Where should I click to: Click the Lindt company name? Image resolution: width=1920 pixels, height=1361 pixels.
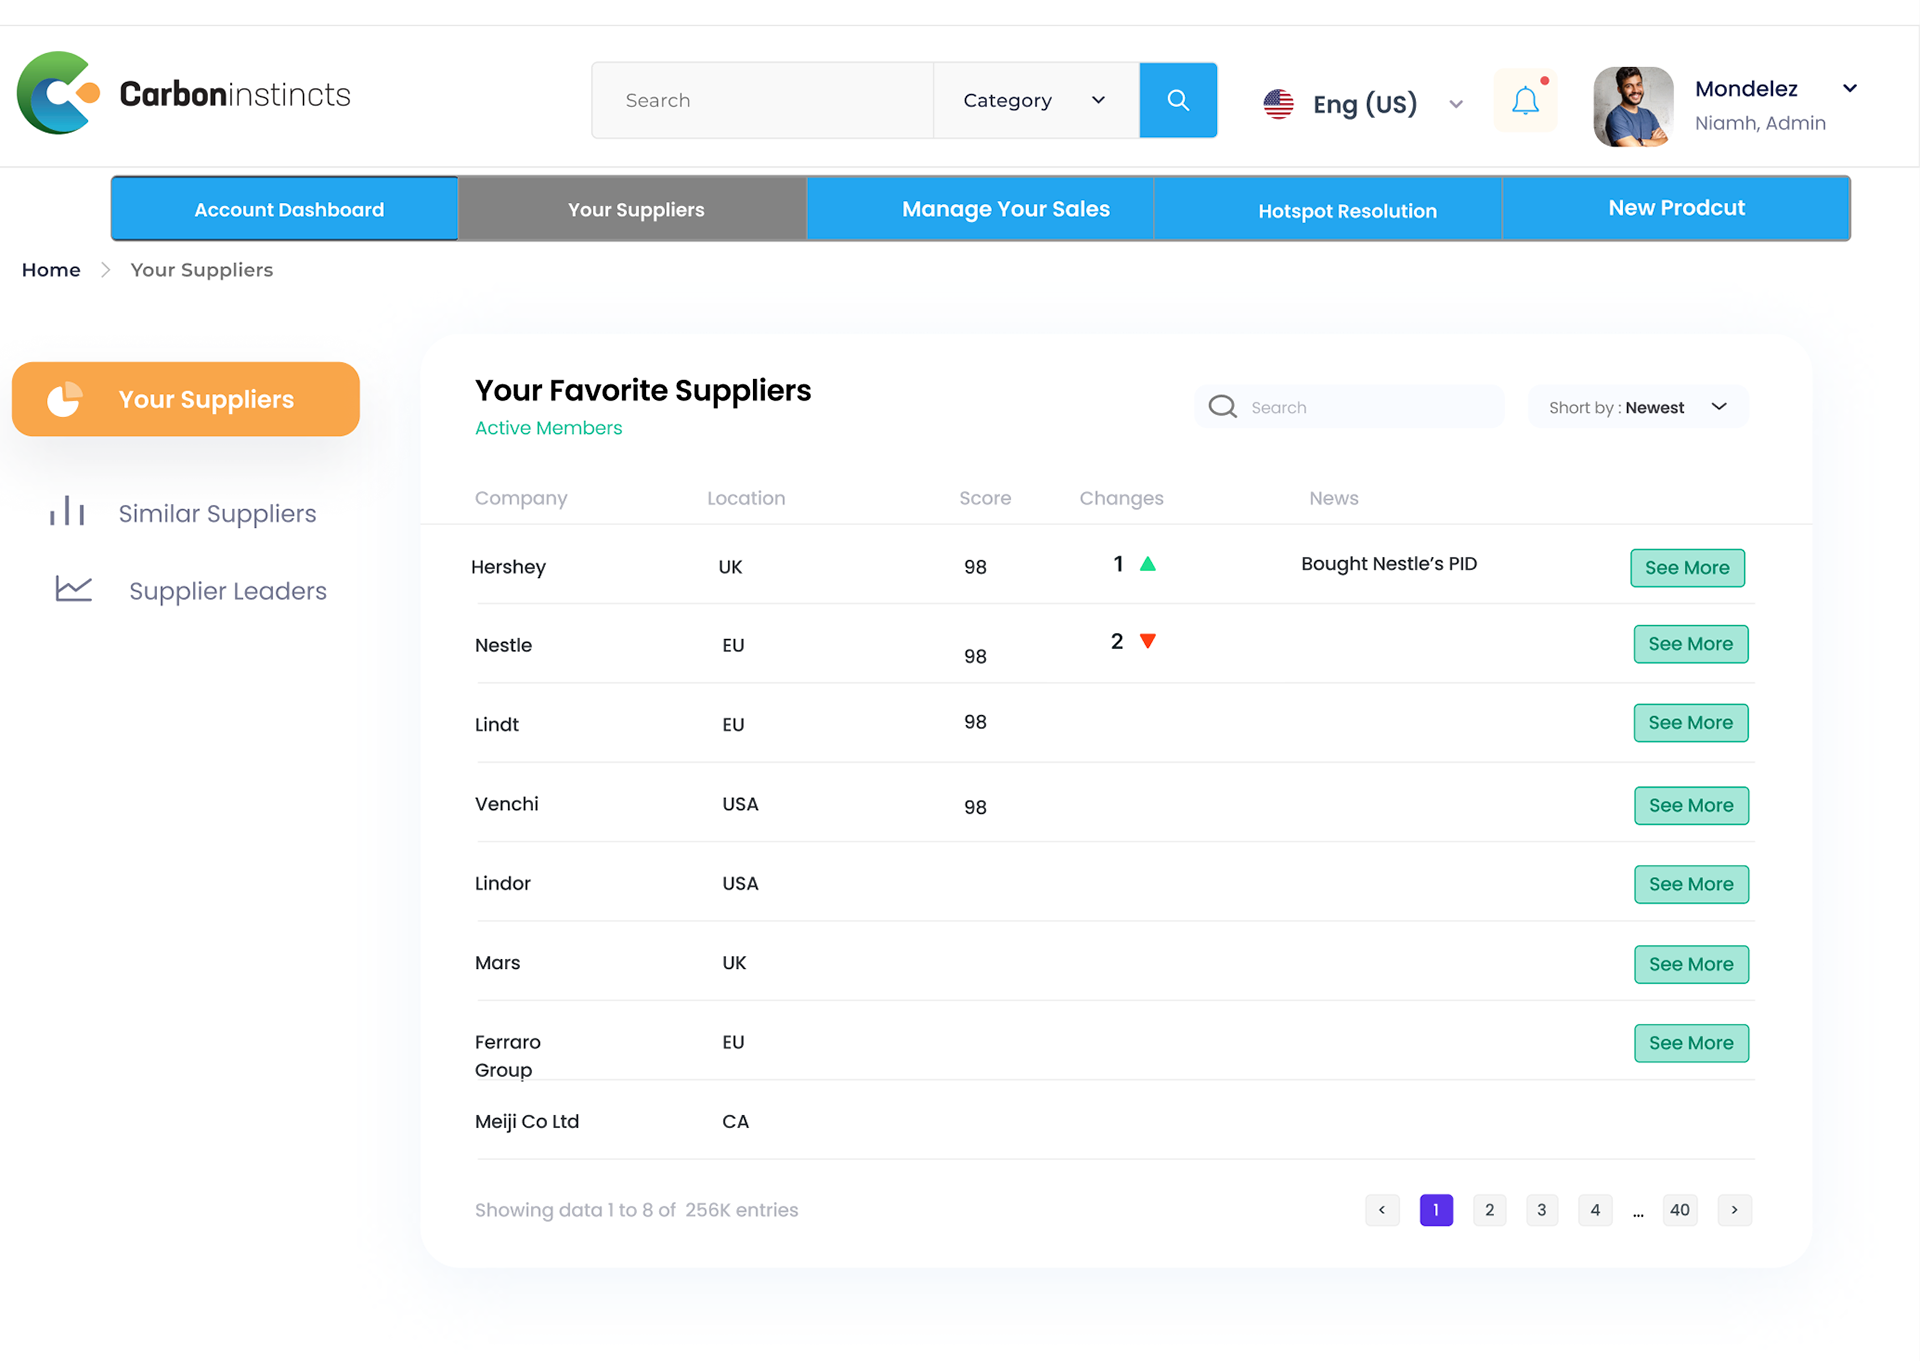[497, 724]
